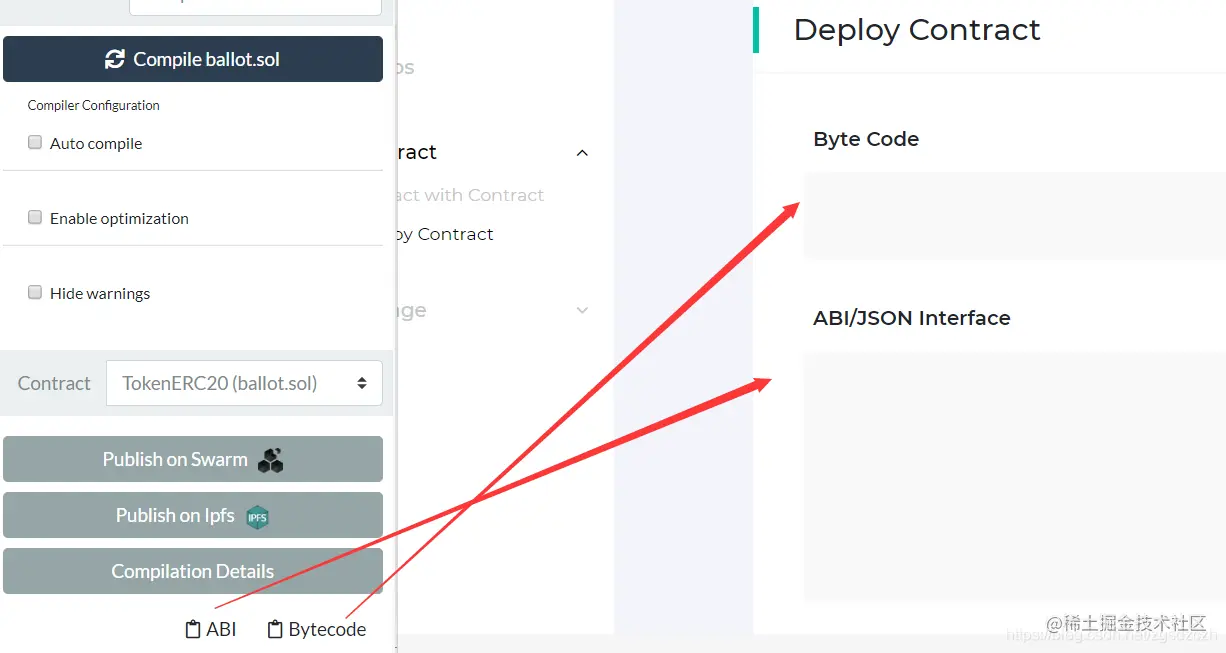Click the Bytecode label text

(x=327, y=630)
